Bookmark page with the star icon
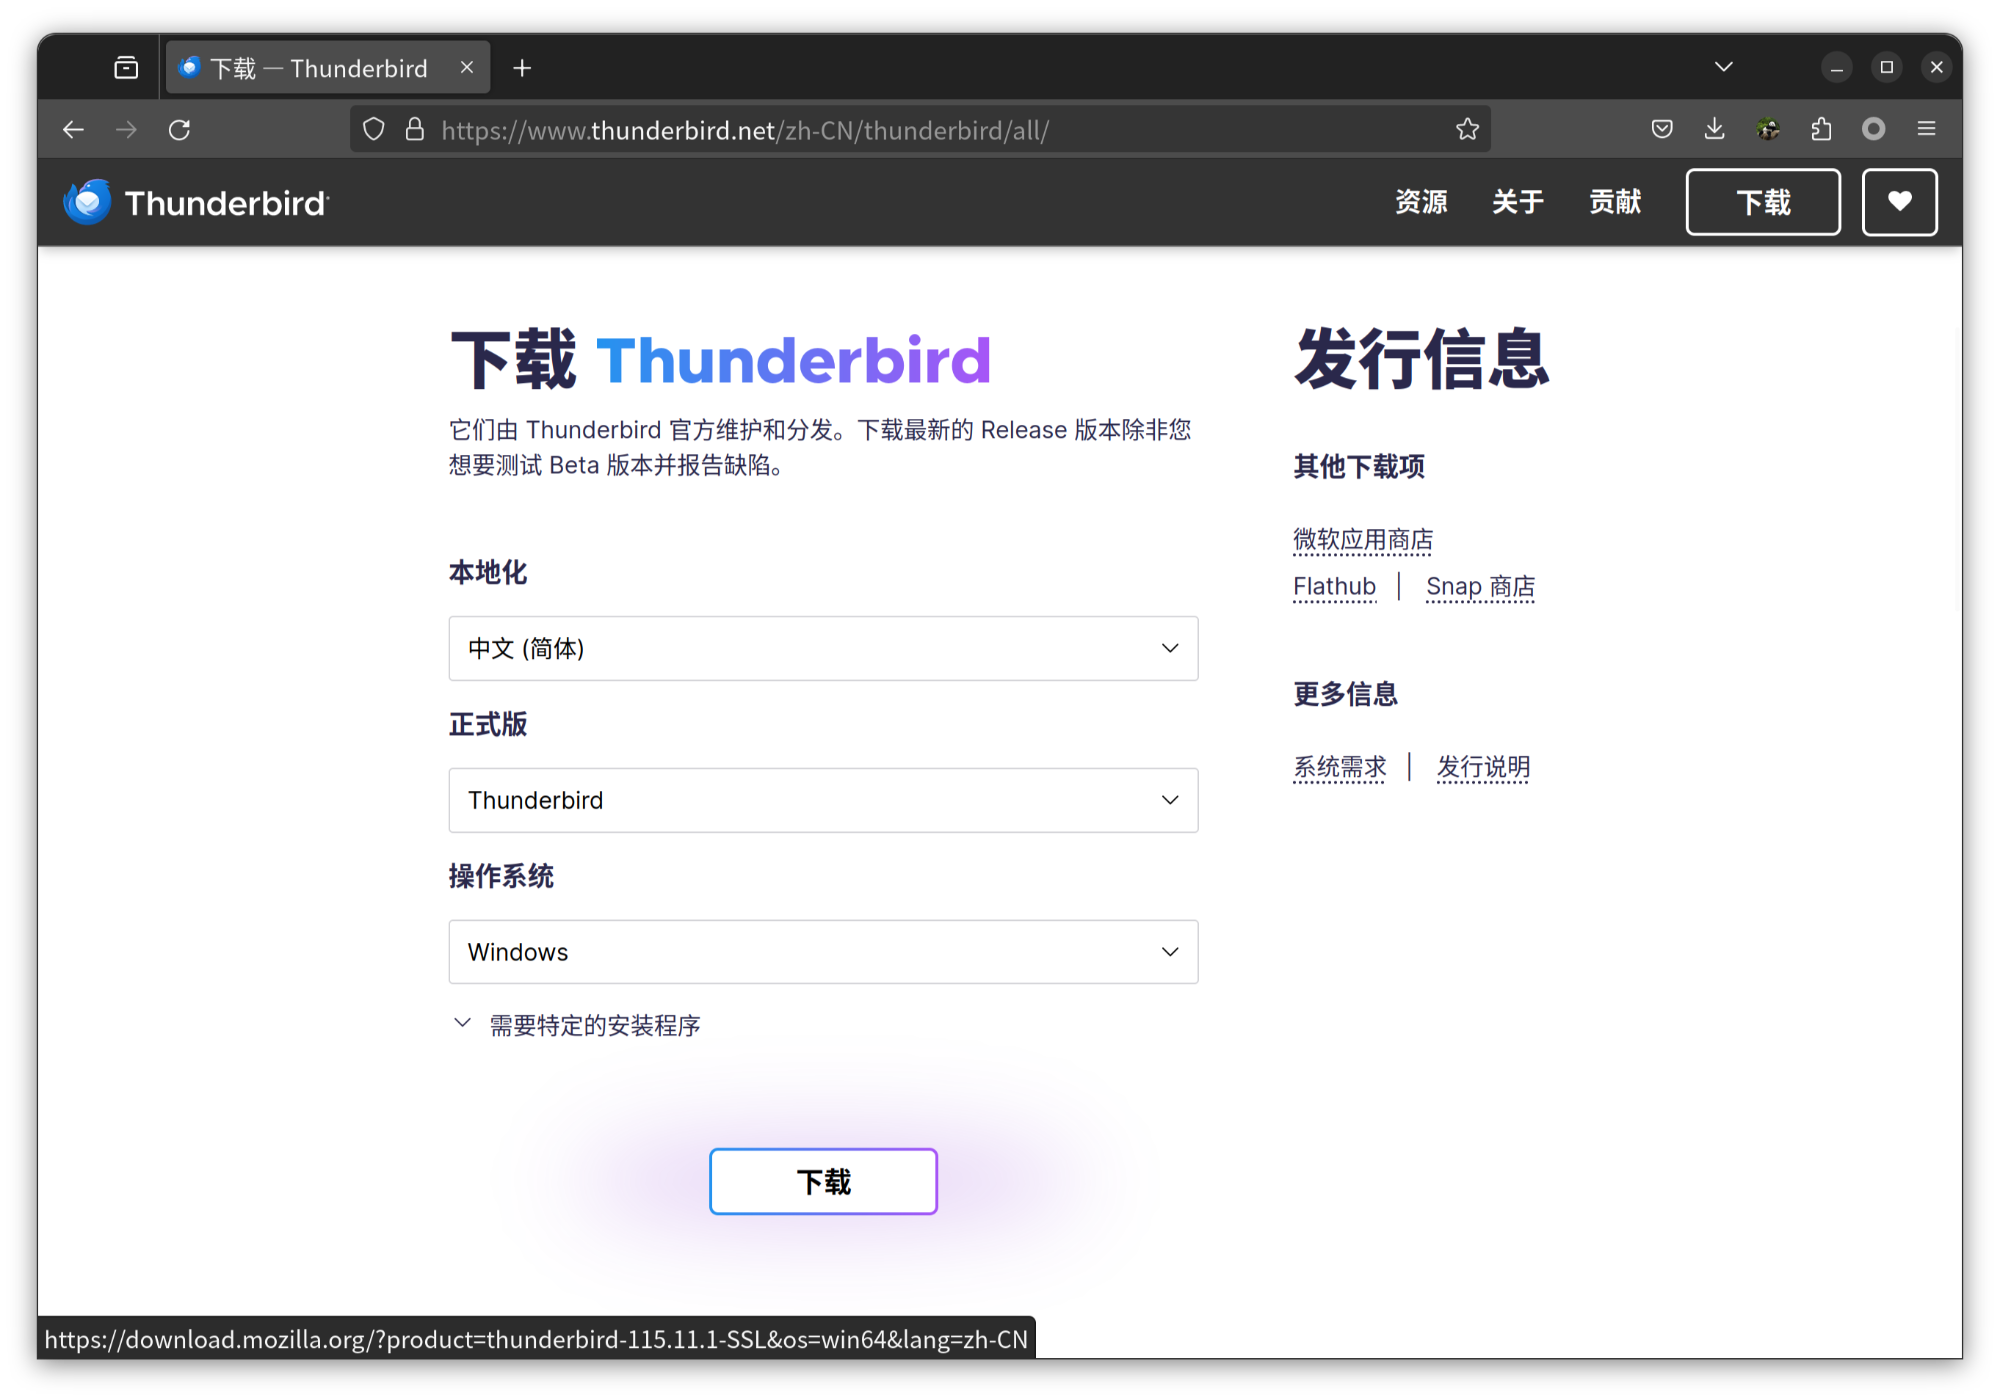2000x1400 pixels. [x=1467, y=129]
